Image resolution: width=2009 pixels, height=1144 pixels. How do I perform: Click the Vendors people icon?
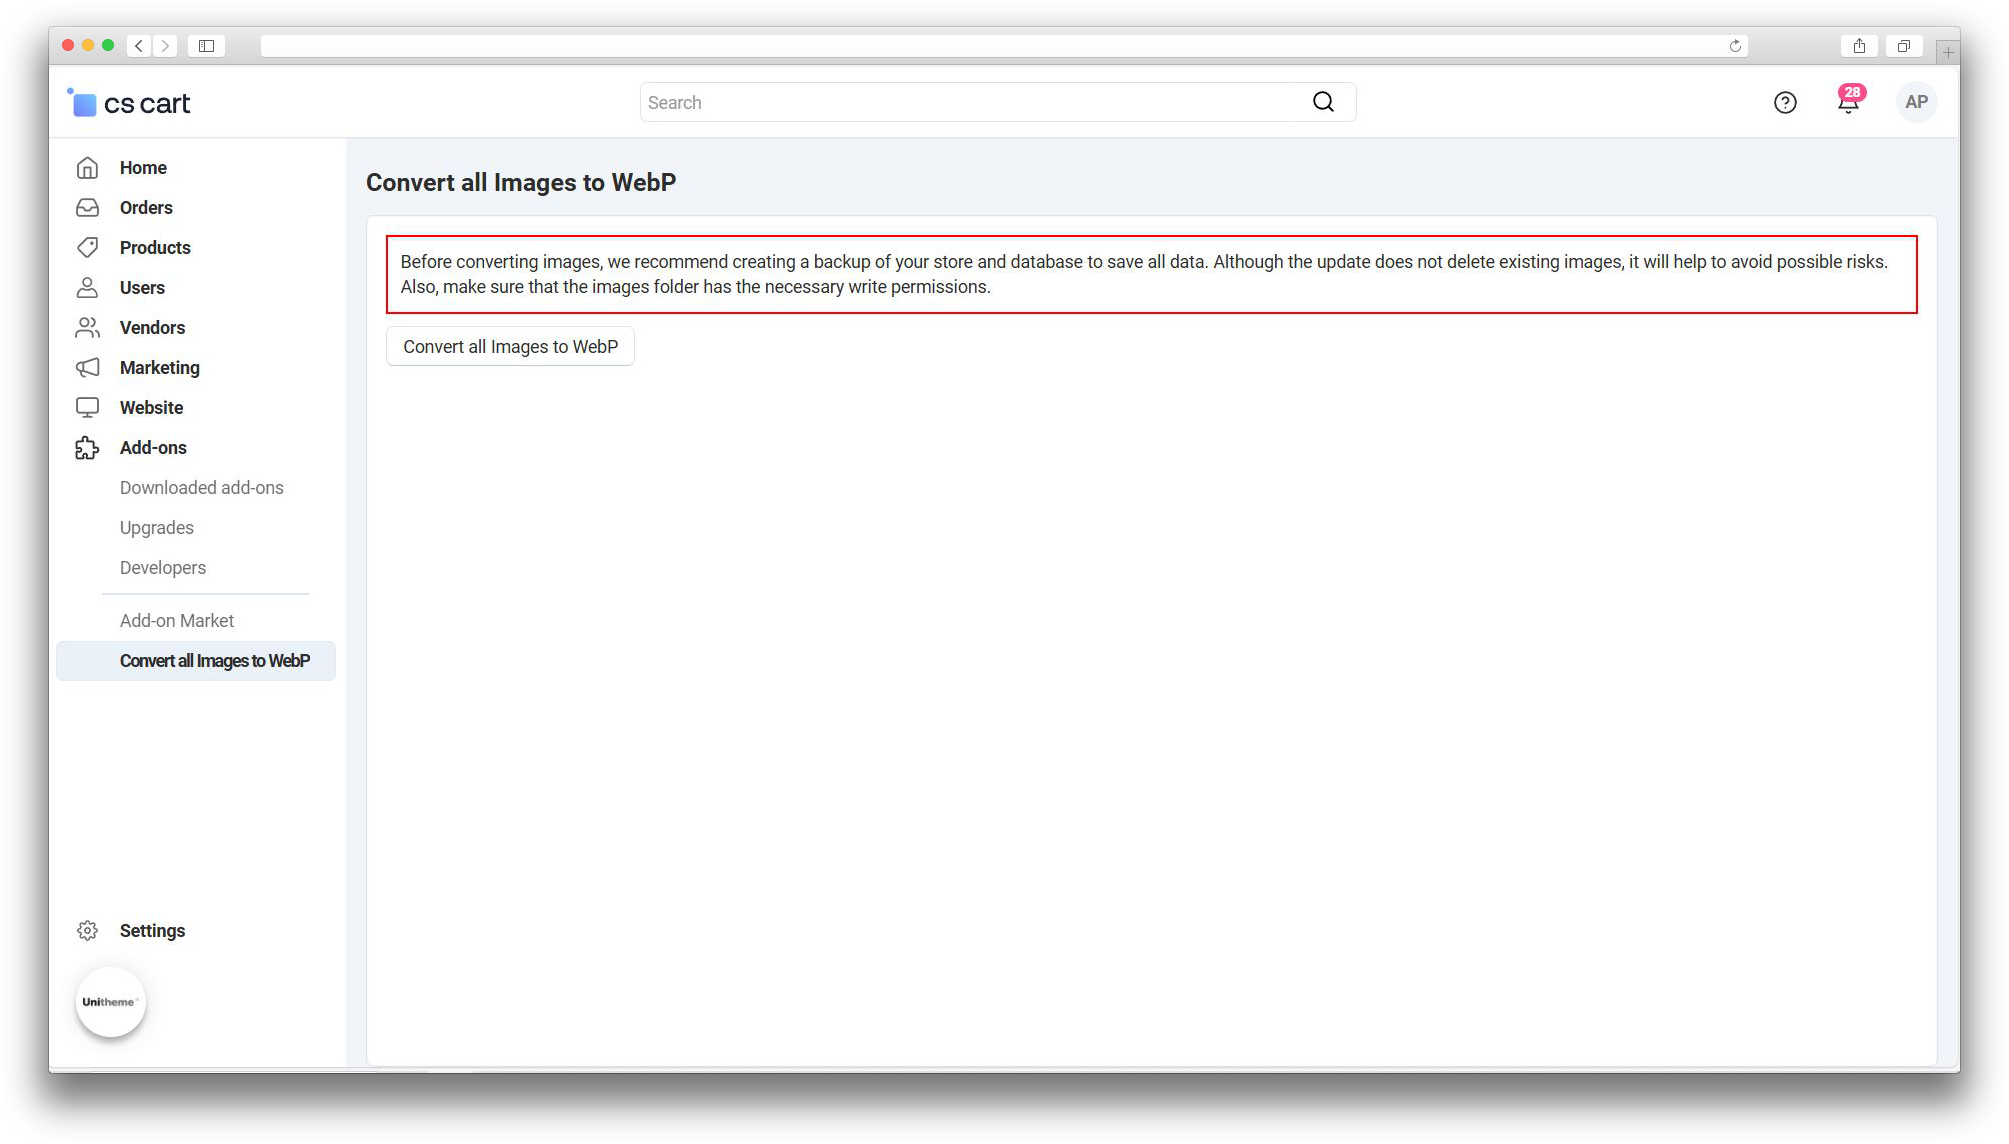pos(88,328)
